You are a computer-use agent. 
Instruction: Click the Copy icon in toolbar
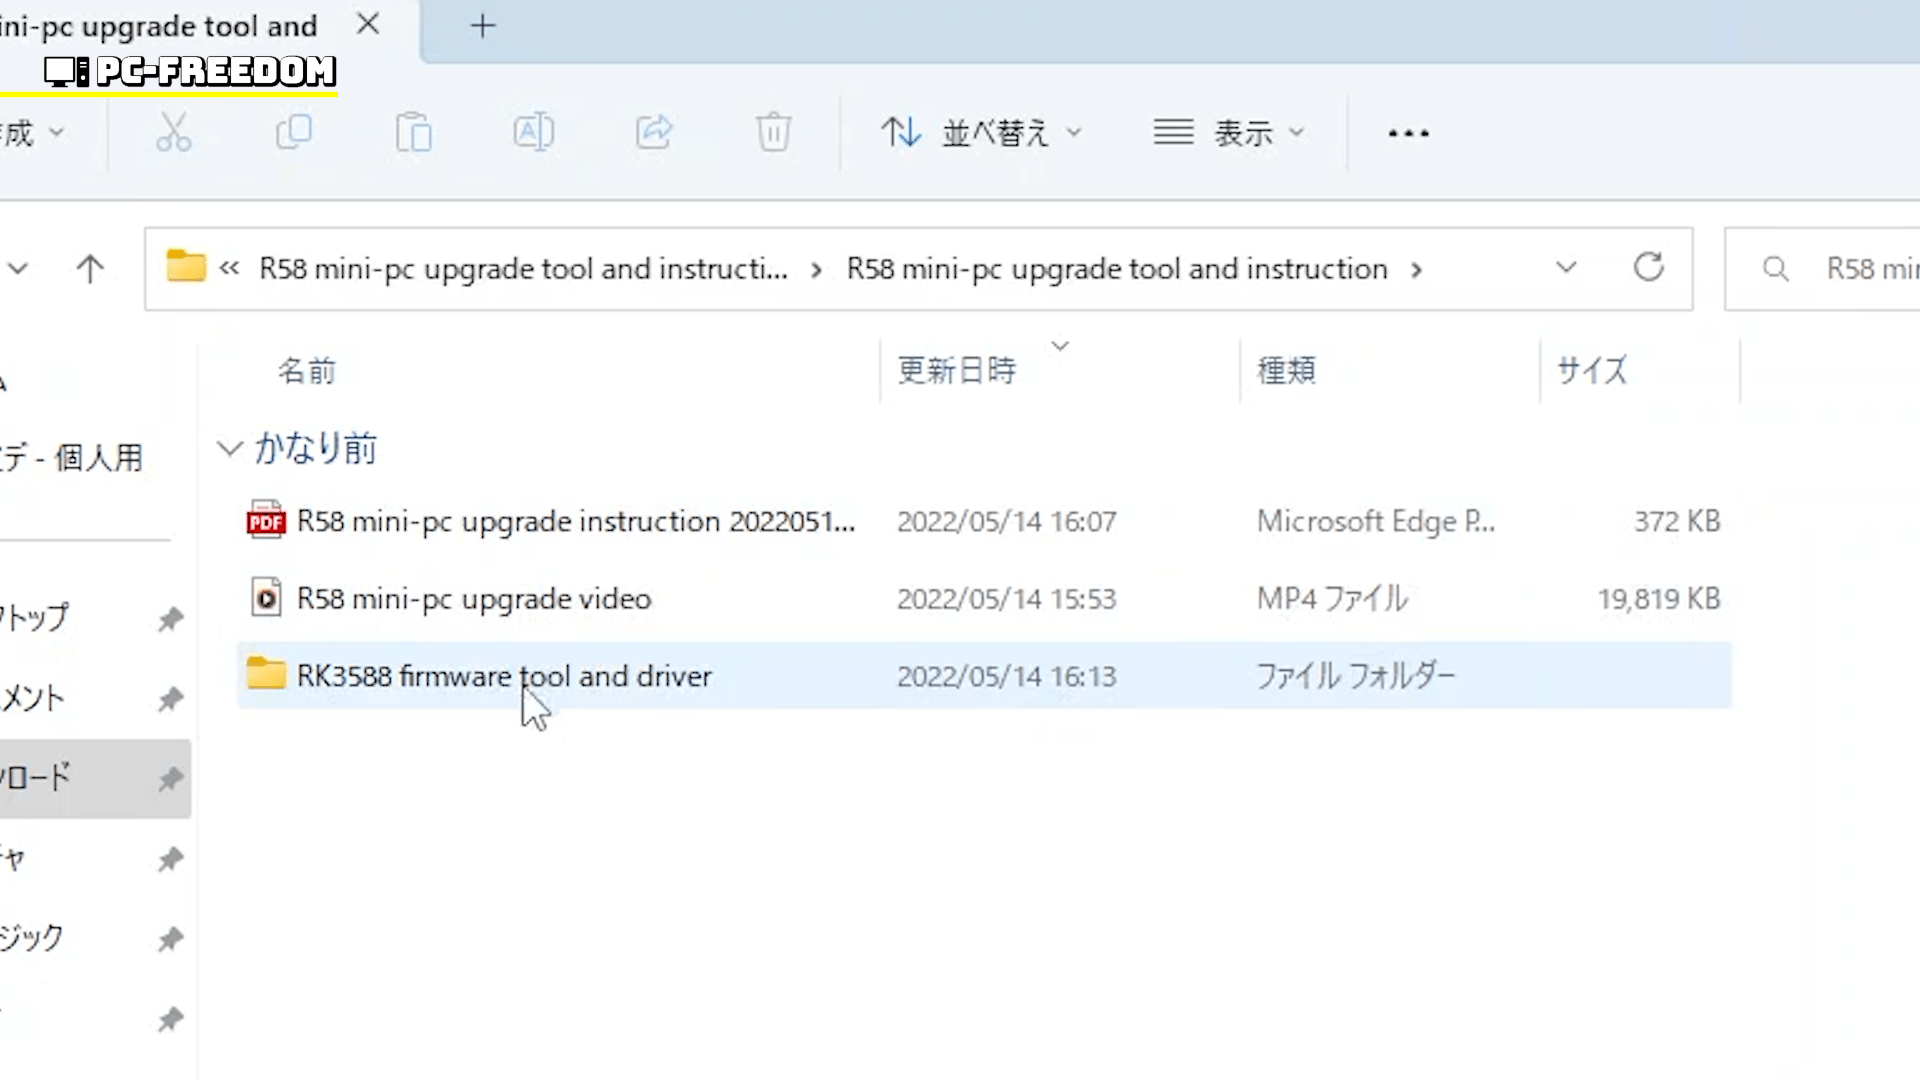coord(294,132)
